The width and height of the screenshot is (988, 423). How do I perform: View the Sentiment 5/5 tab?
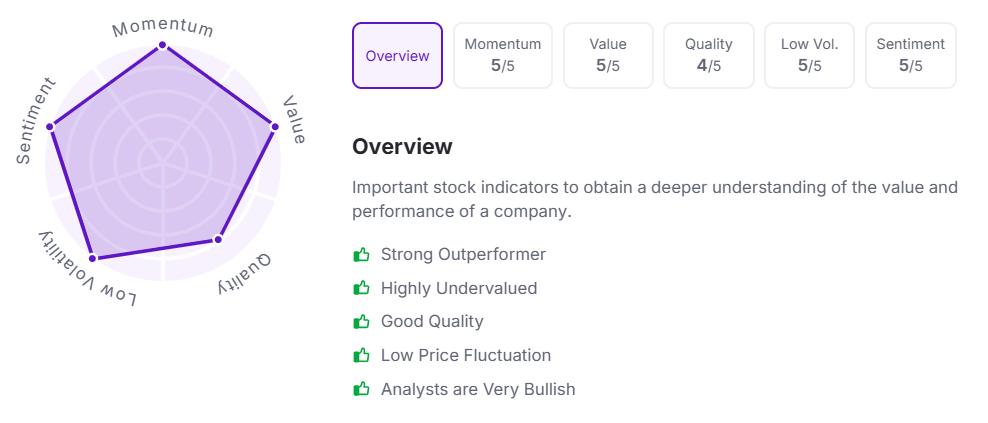[x=910, y=56]
